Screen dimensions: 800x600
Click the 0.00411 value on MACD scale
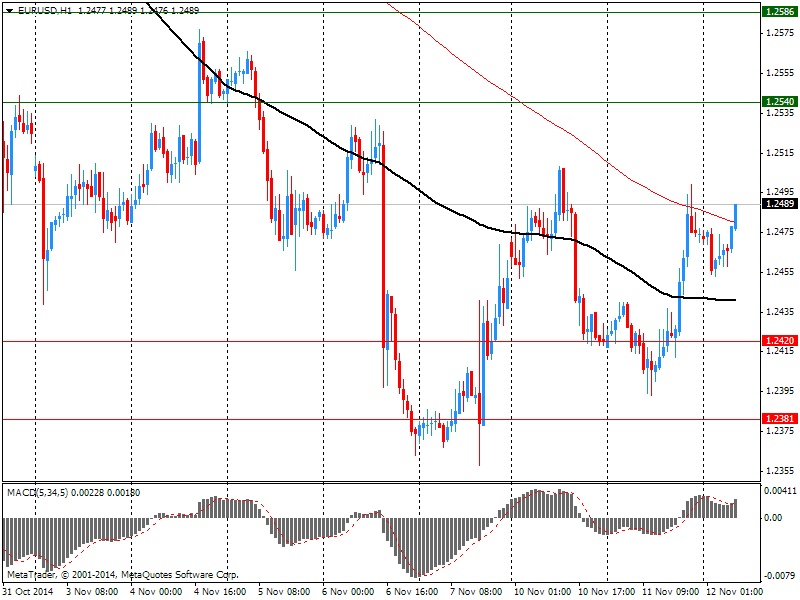pos(780,491)
